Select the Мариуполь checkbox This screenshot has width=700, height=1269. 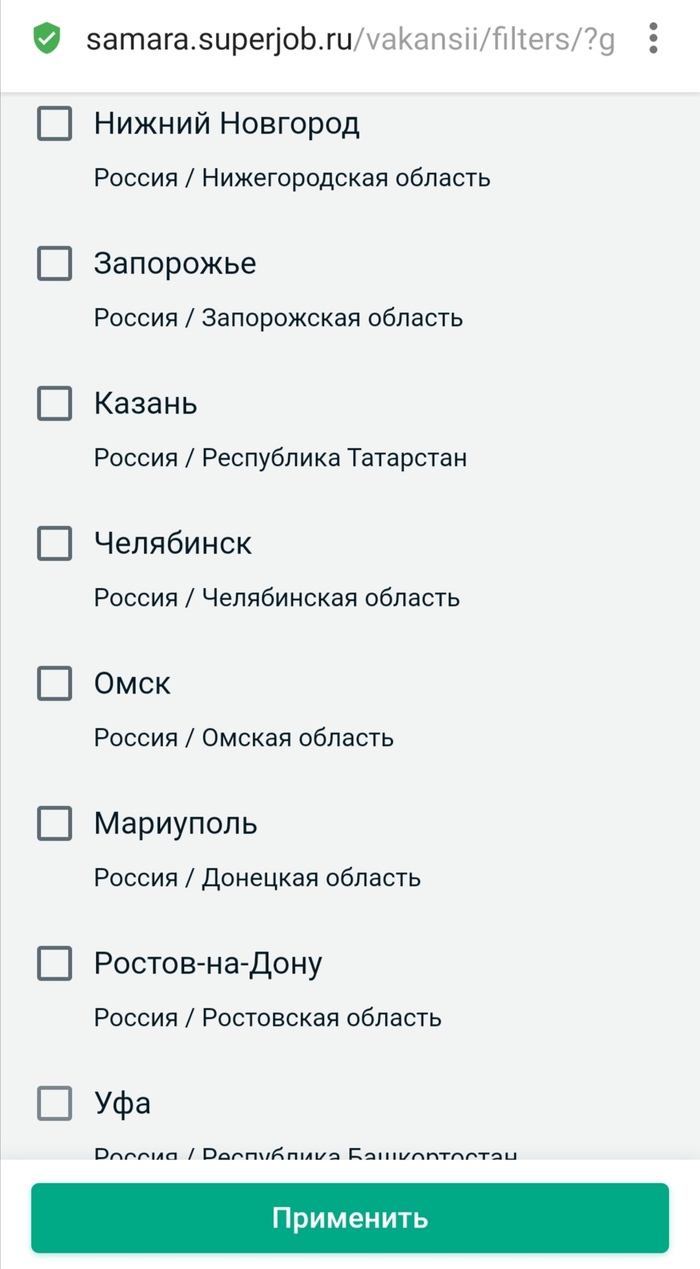[x=54, y=824]
